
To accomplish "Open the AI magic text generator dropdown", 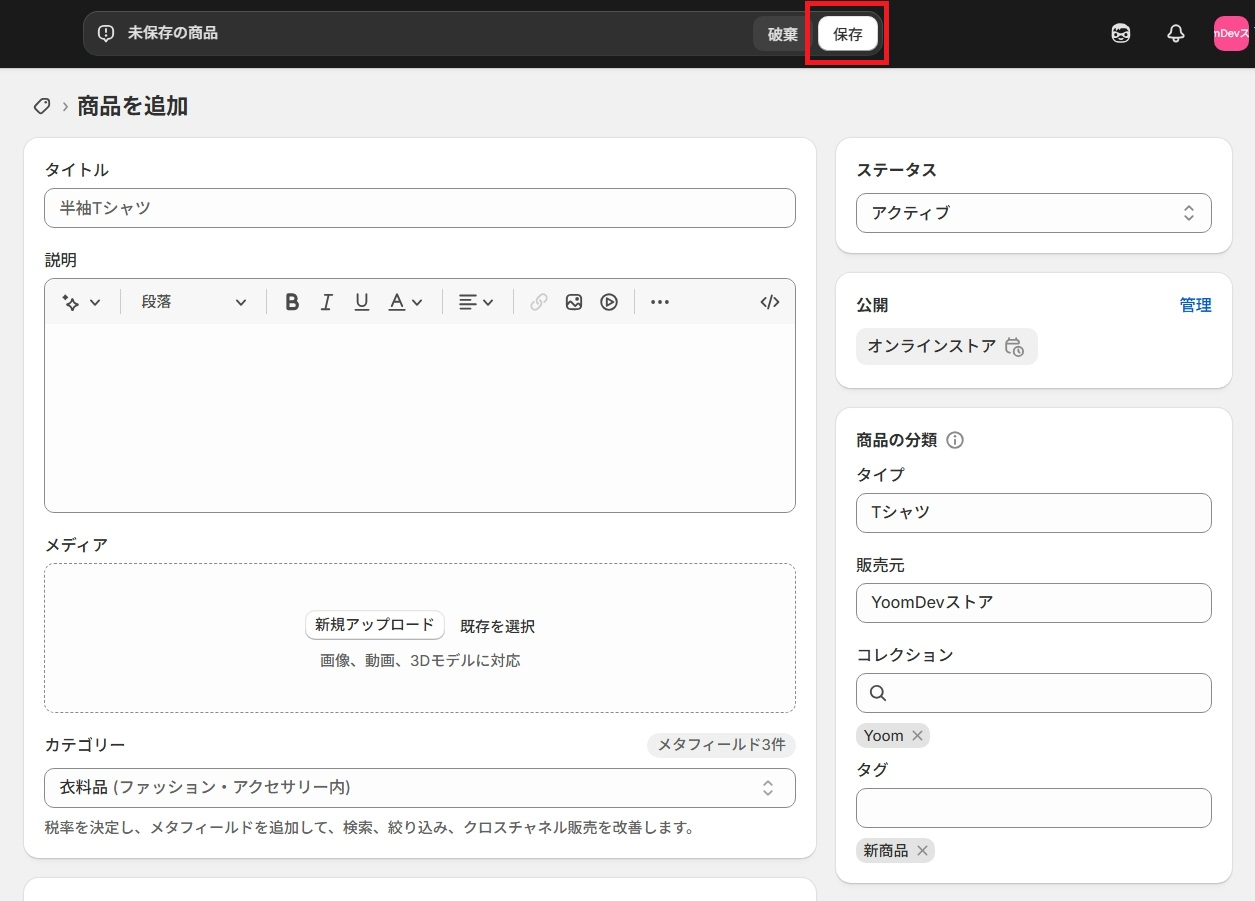I will (82, 302).
